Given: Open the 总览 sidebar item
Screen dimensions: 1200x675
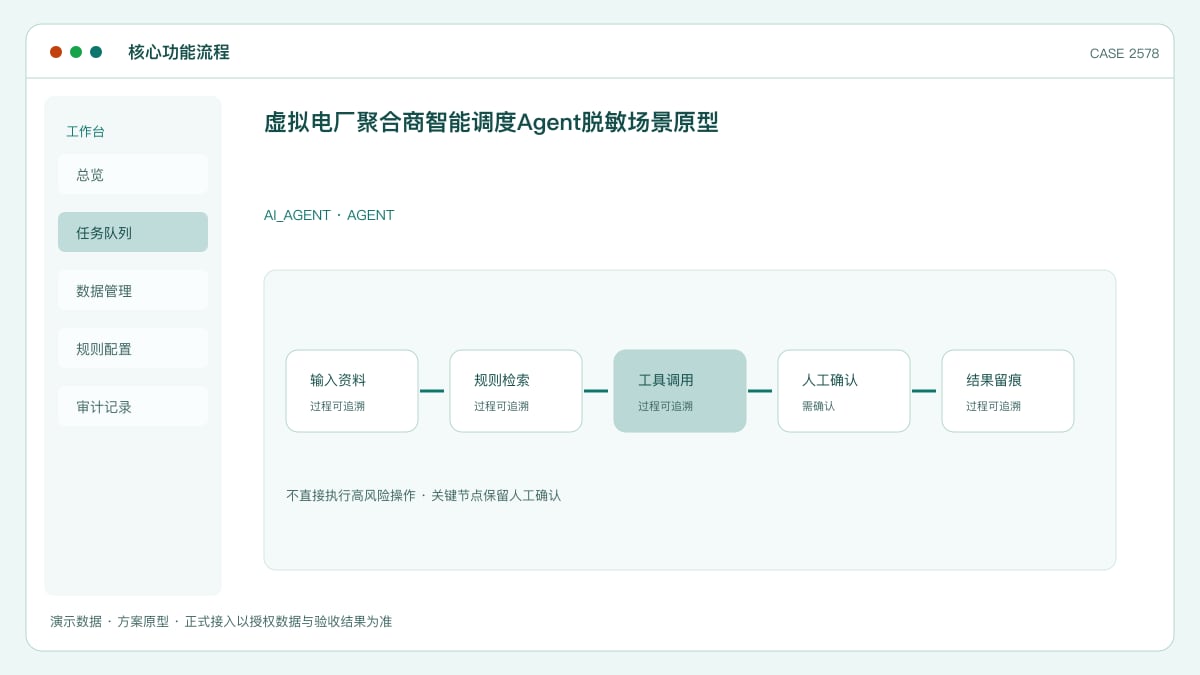Looking at the screenshot, I should pos(133,174).
